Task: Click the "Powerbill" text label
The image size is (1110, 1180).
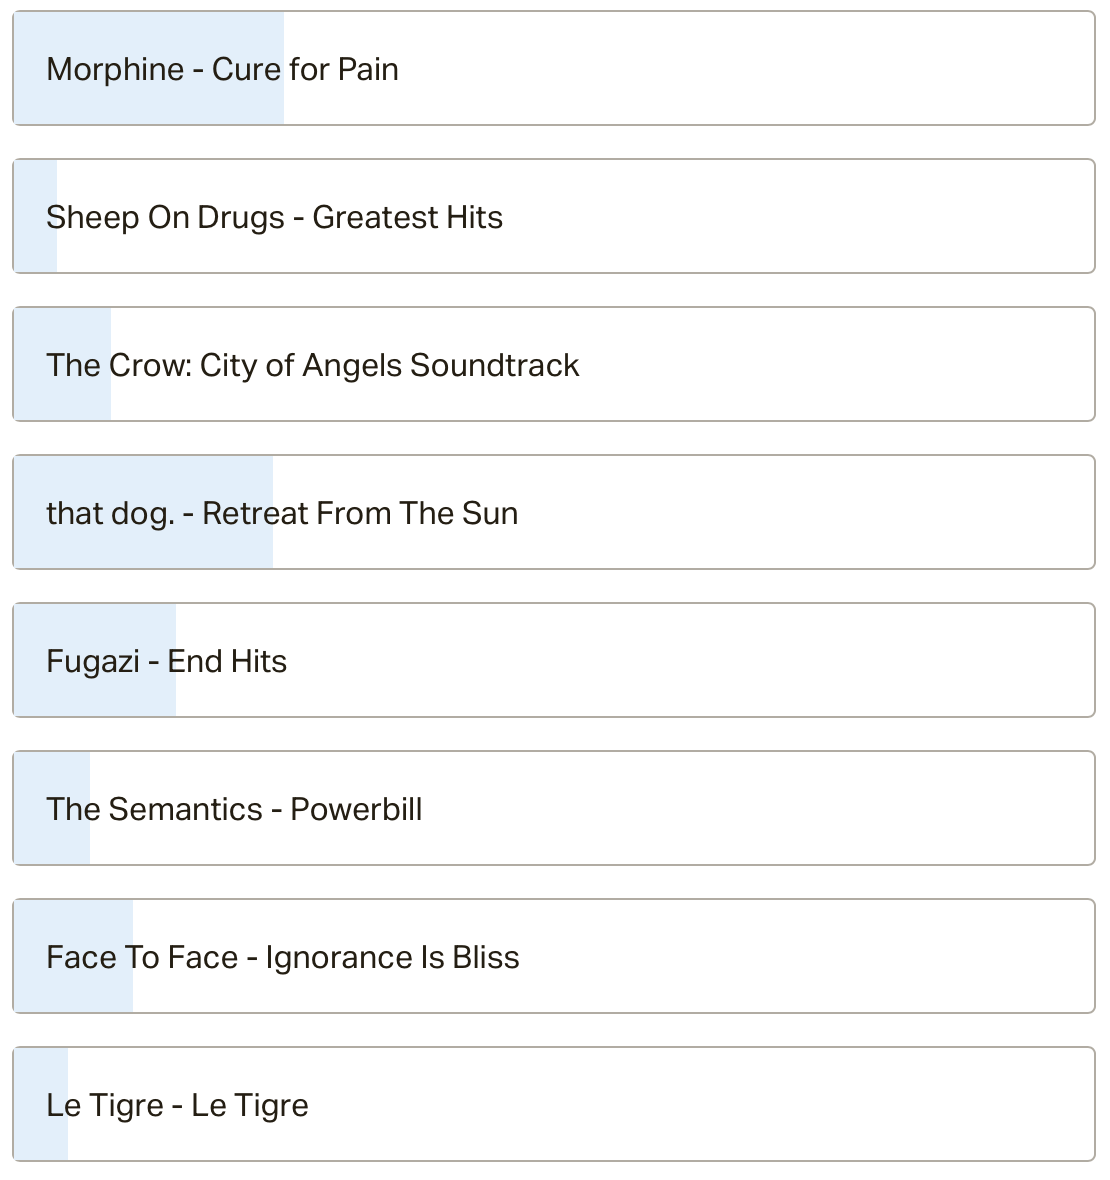Action: (356, 809)
